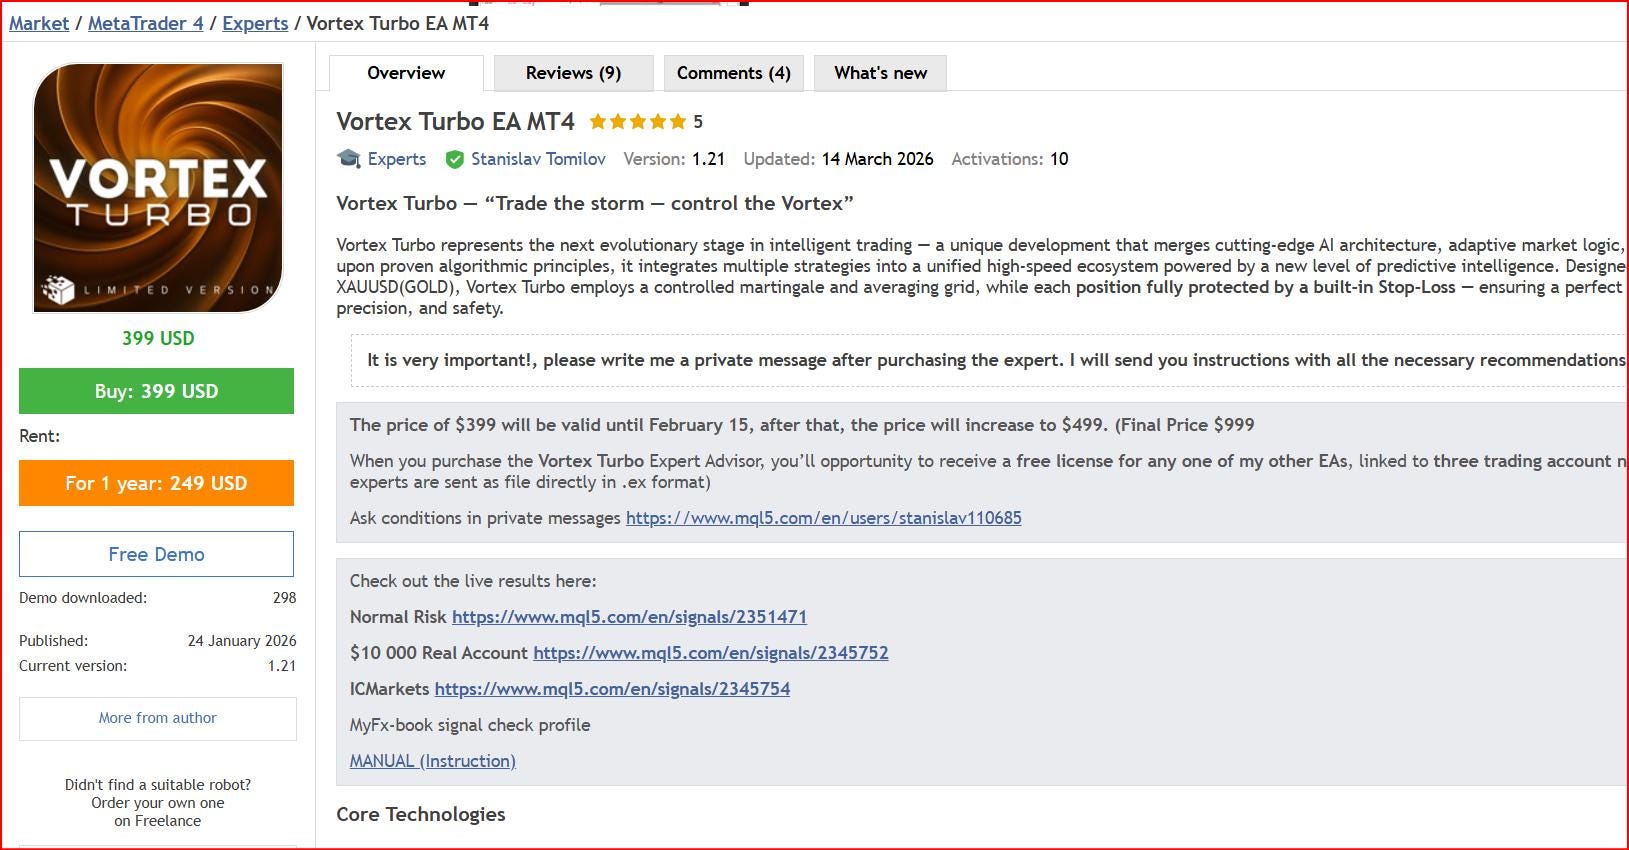Click the five-star rating icons

[638, 122]
